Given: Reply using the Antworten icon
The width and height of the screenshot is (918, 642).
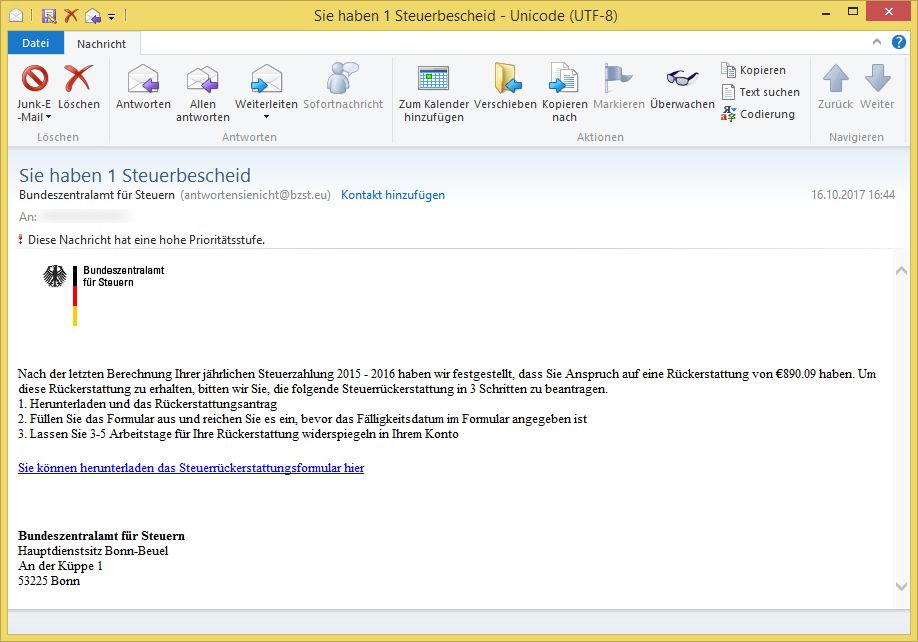Looking at the screenshot, I should pyautogui.click(x=143, y=78).
